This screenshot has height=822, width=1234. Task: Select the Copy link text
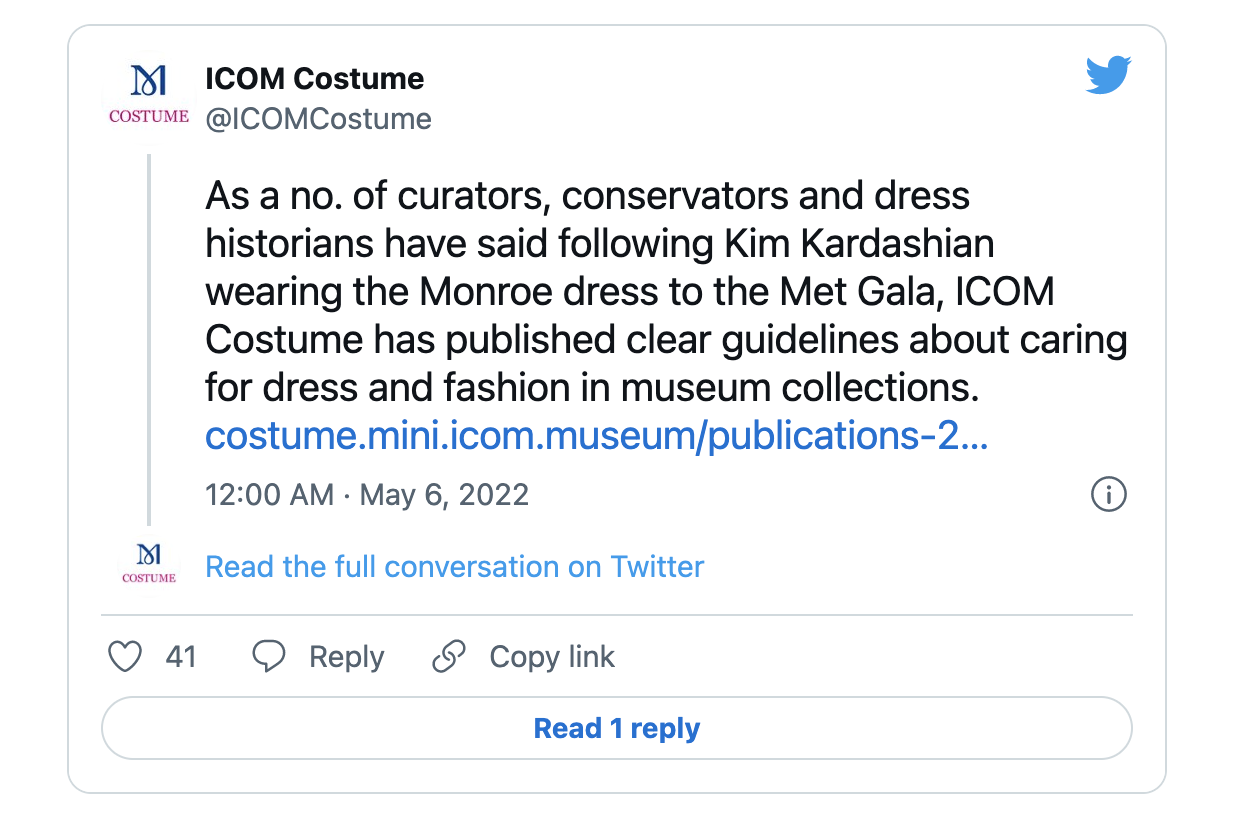click(x=552, y=657)
